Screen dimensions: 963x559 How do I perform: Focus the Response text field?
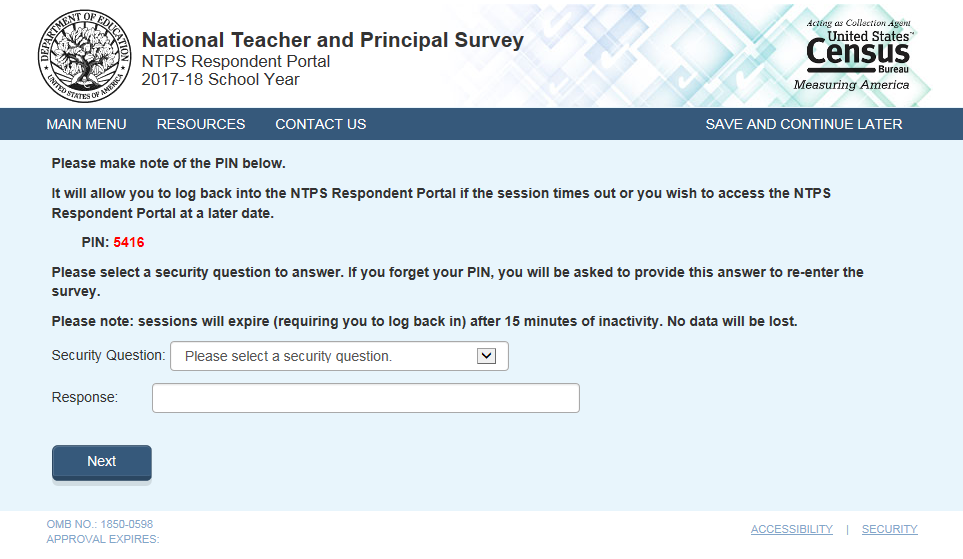coord(365,398)
